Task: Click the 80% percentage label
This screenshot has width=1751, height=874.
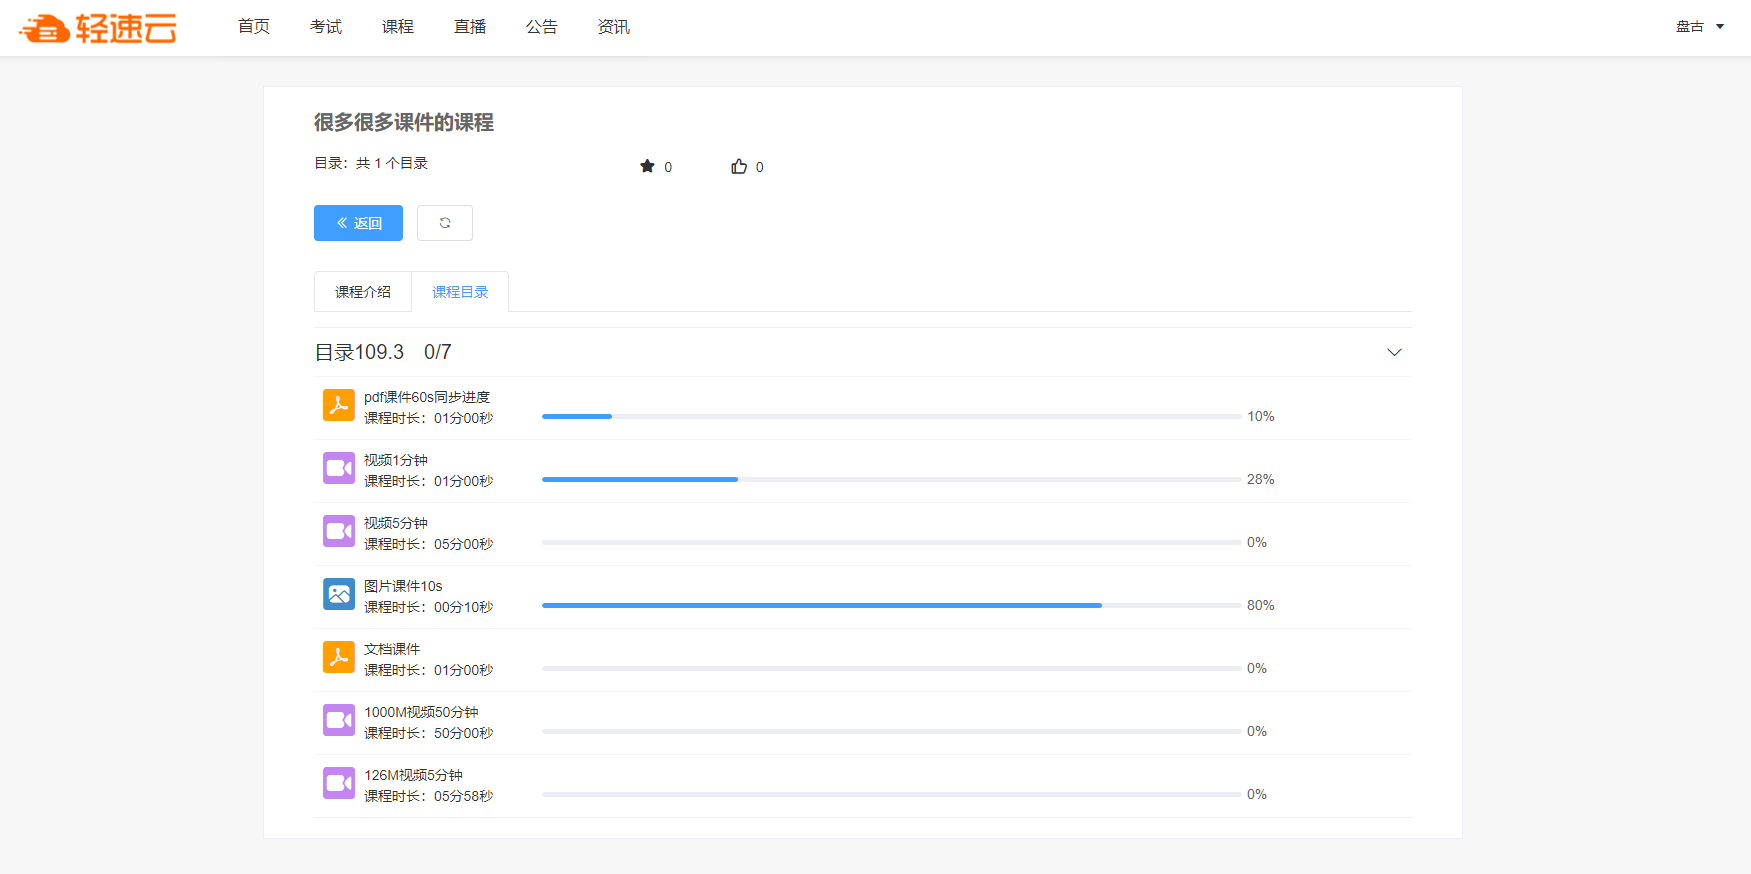Action: coord(1260,605)
